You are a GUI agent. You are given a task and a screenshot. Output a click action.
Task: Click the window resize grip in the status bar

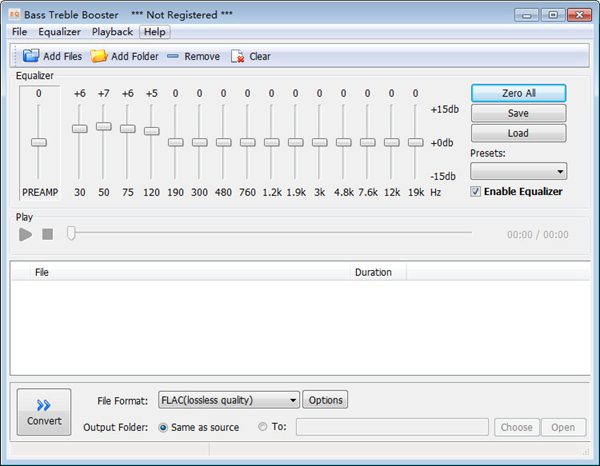(586, 452)
